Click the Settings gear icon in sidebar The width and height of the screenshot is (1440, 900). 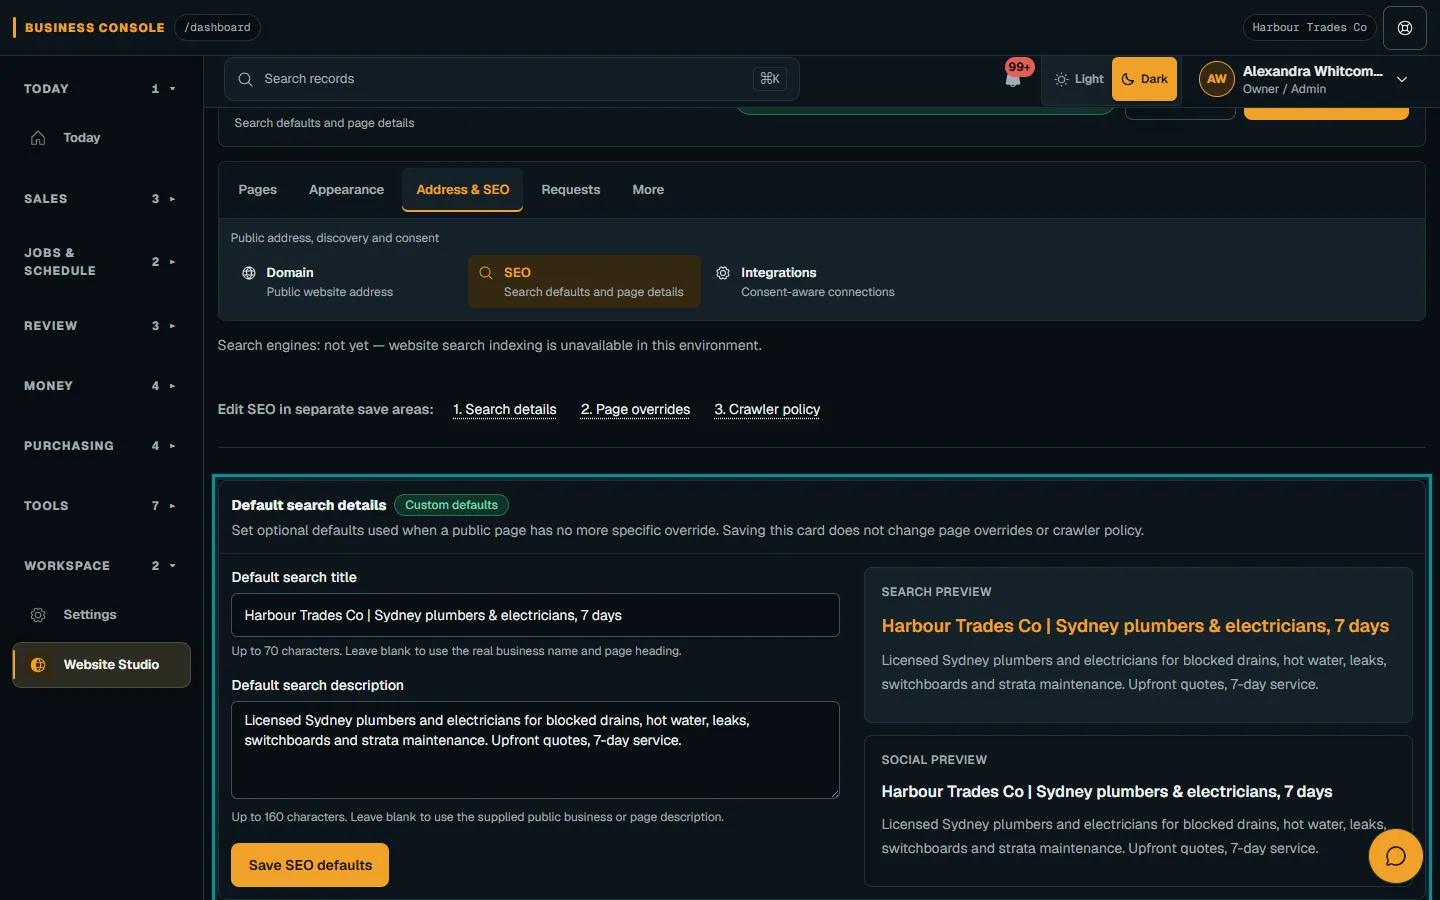(x=38, y=615)
